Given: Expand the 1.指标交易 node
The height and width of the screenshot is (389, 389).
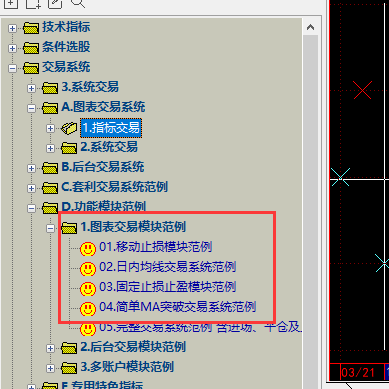Looking at the screenshot, I should point(50,128).
